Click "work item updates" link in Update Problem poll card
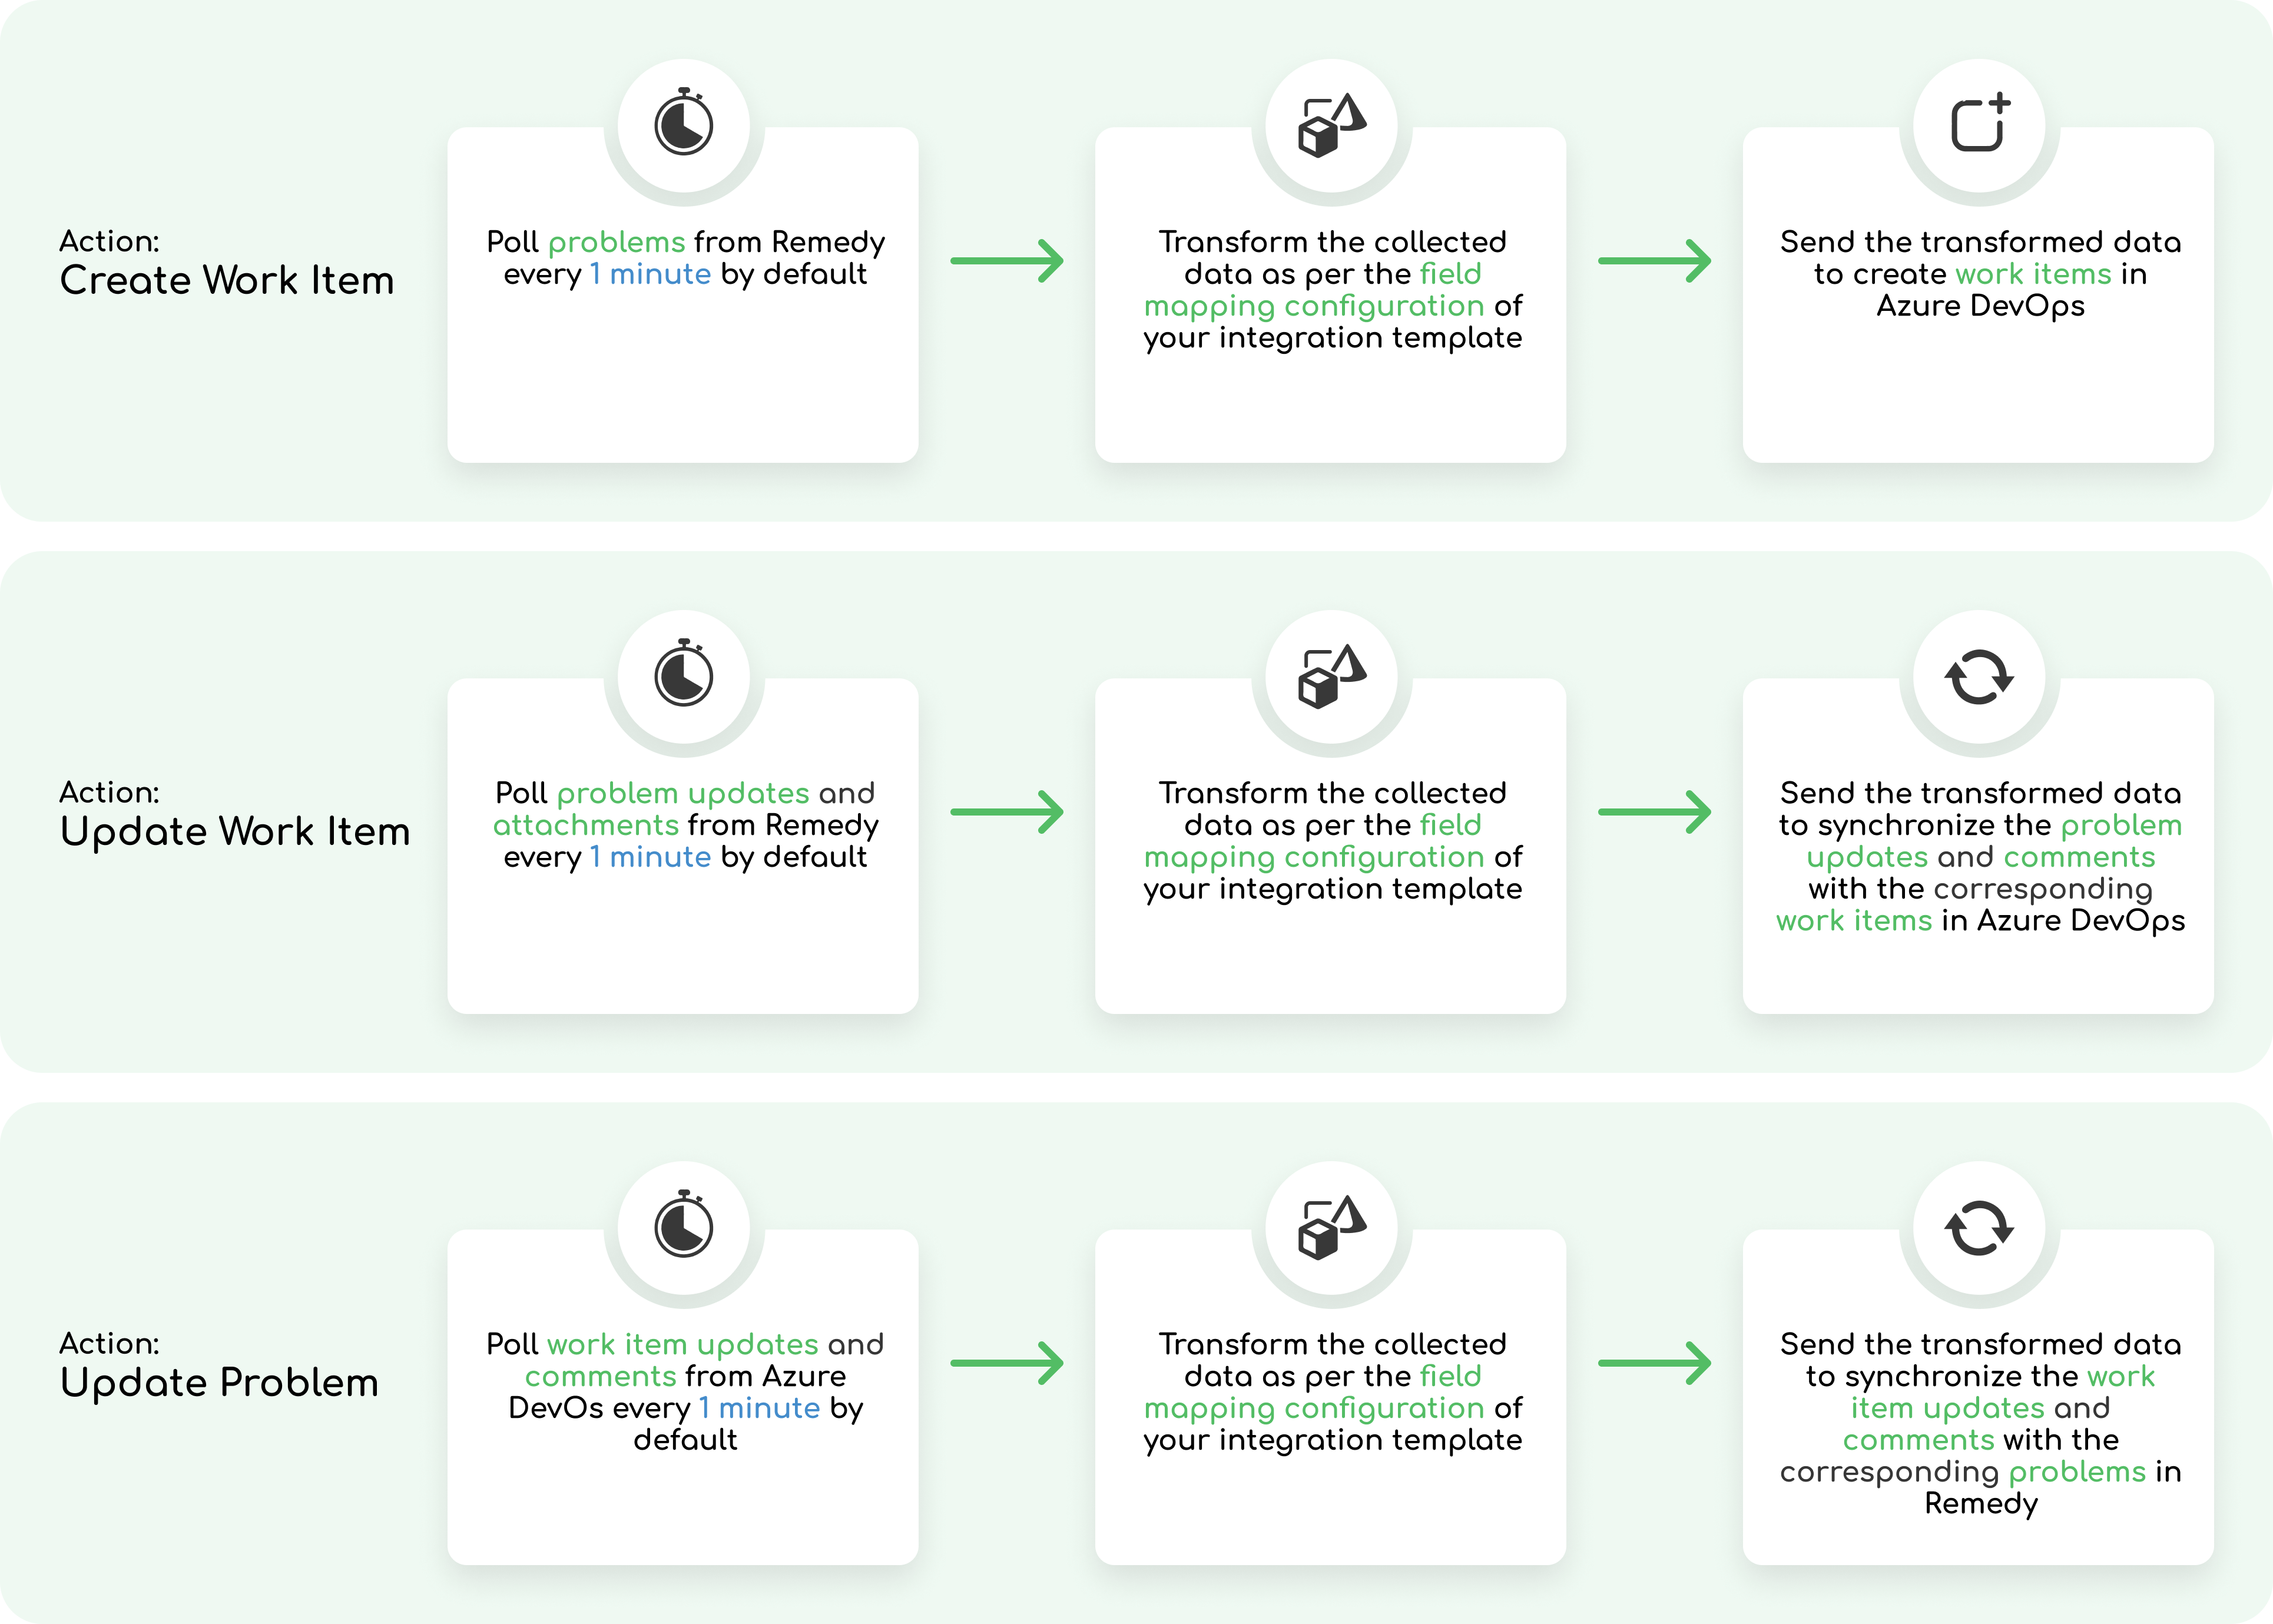 [683, 1344]
